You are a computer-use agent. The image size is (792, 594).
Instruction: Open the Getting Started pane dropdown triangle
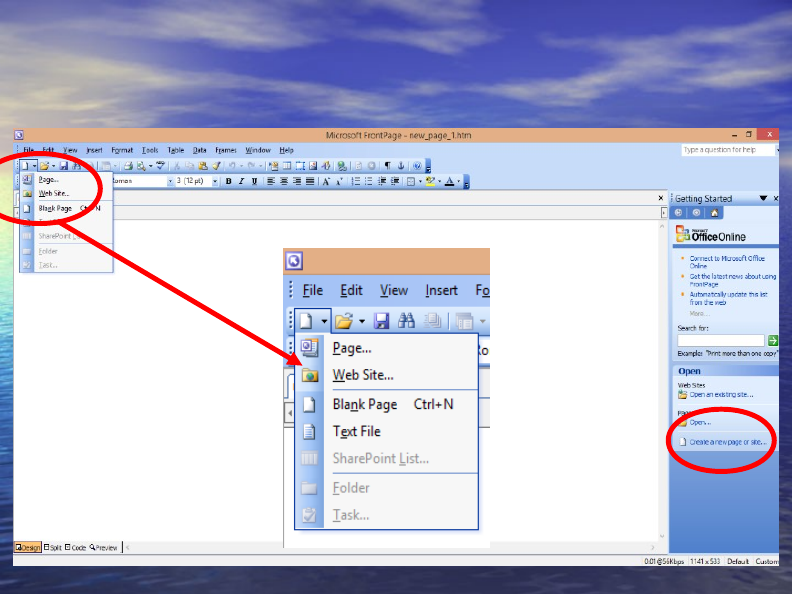tap(763, 199)
